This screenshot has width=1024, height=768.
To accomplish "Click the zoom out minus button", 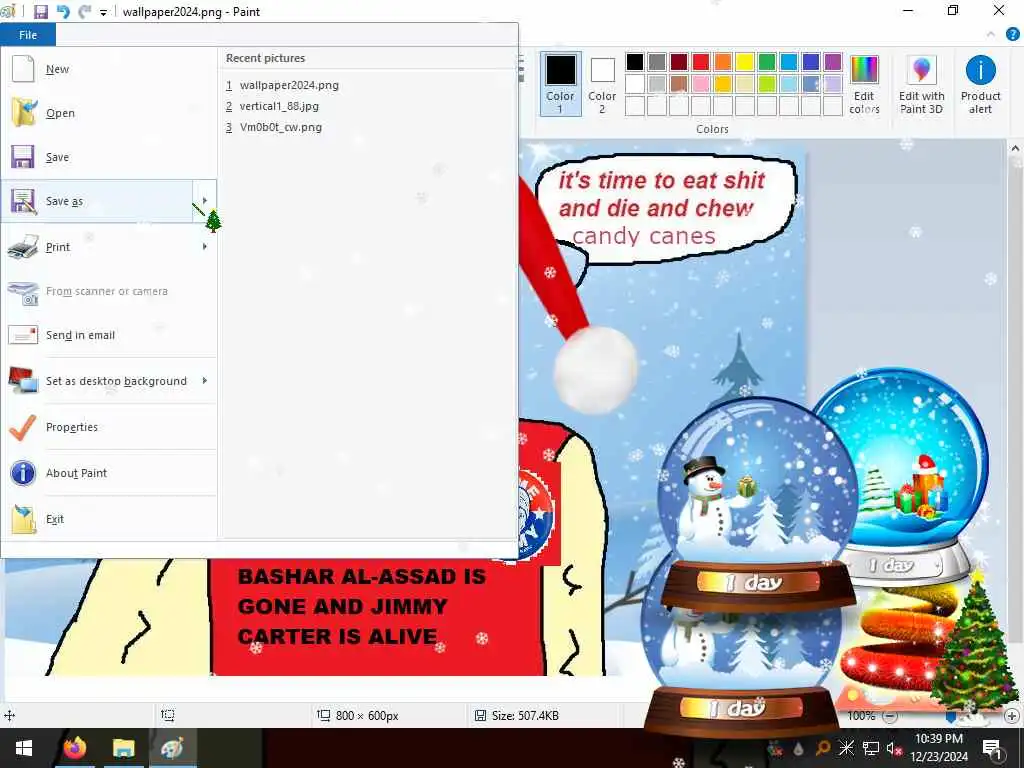I will coord(889,716).
